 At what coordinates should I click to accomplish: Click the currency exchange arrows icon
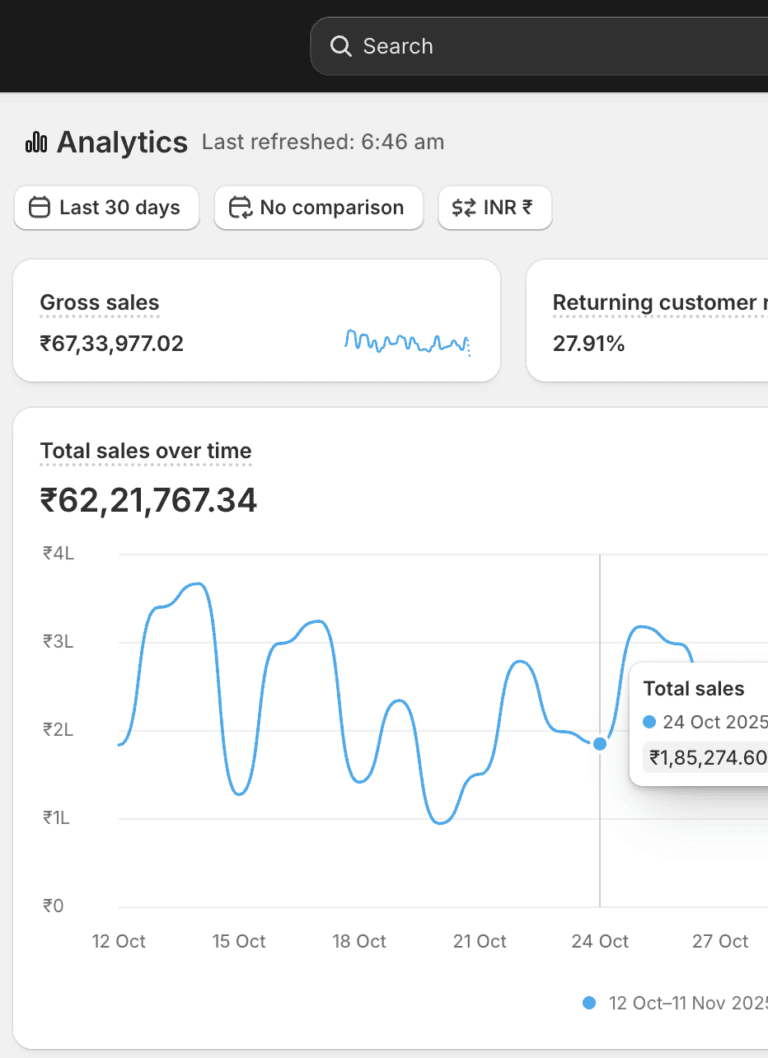click(464, 208)
